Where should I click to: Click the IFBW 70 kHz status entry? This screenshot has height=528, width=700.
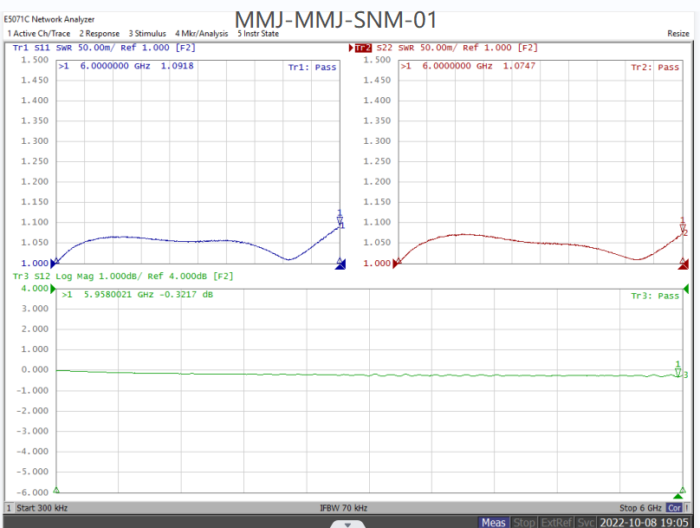click(x=343, y=508)
